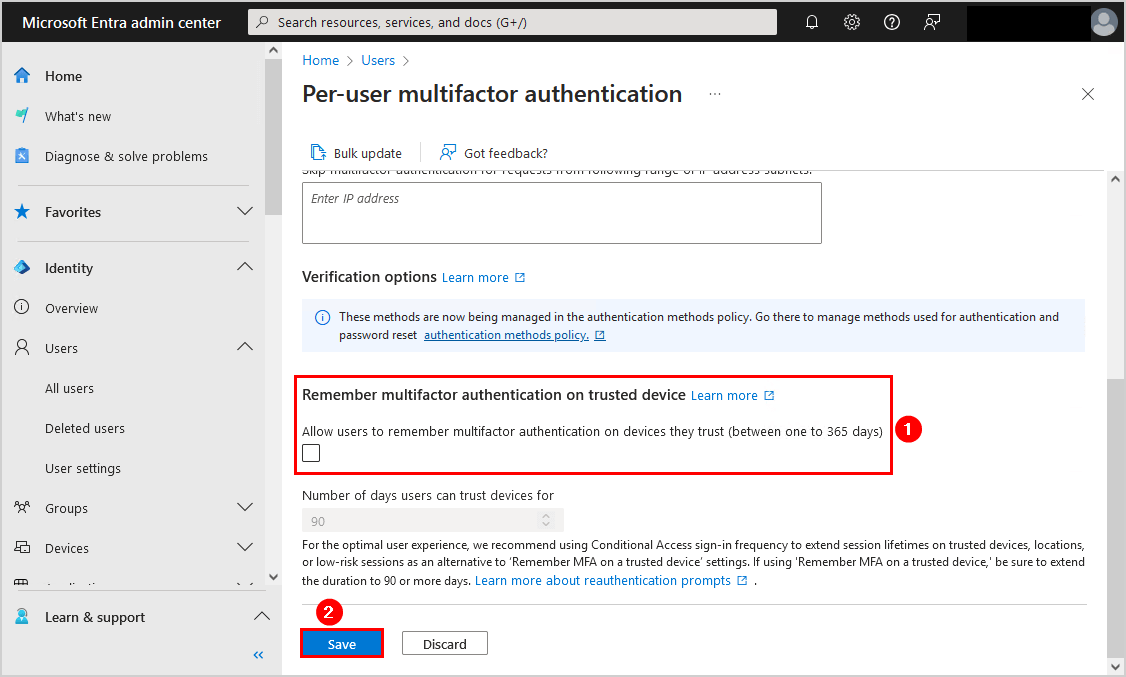Click the Discard button
Viewport: 1126px width, 677px height.
445,644
